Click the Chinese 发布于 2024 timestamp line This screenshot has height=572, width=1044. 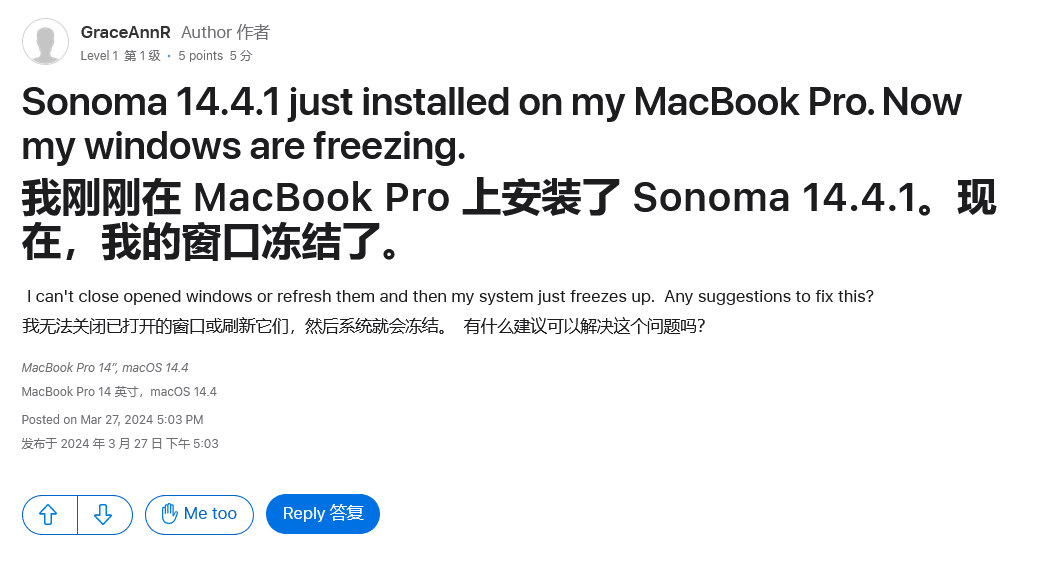(x=120, y=444)
